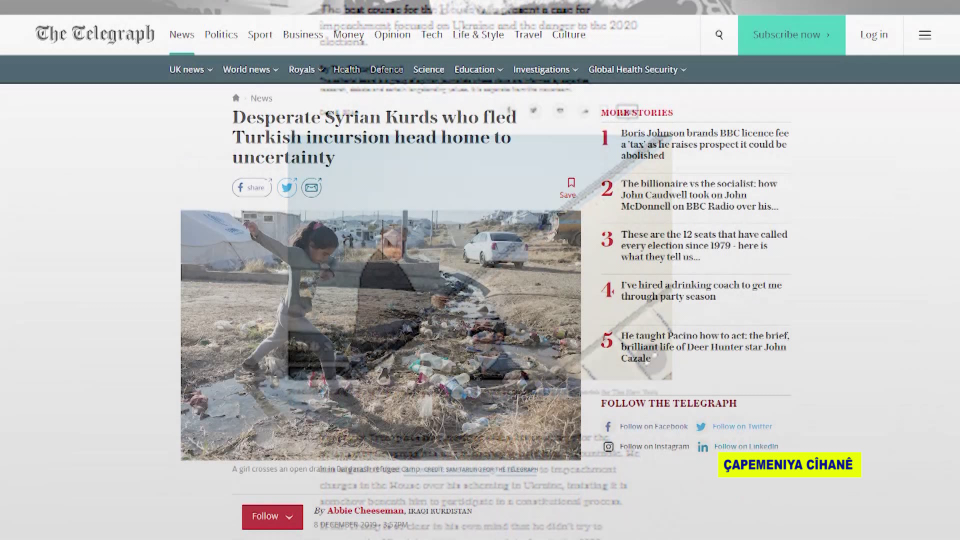Click author name Abbie Cheeseman
This screenshot has height=540, width=960.
point(366,511)
